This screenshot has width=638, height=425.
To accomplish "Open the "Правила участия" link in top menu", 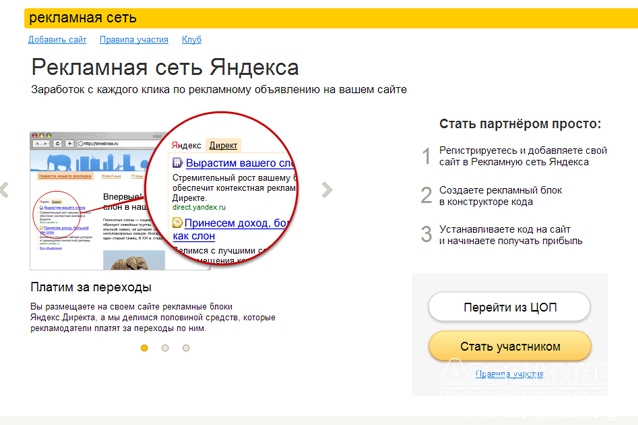I will click(134, 39).
